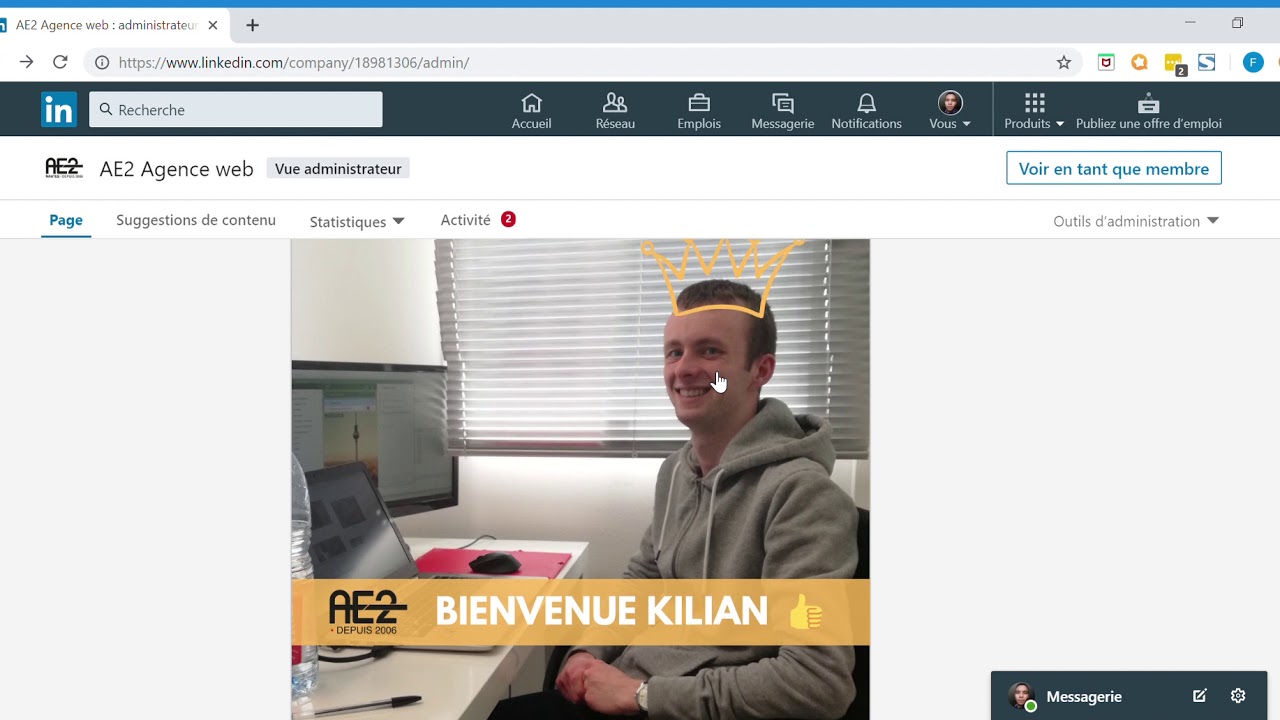Viewport: 1280px width, 720px height.
Task: Click Publiez une offre d'emploi
Action: (x=1149, y=110)
